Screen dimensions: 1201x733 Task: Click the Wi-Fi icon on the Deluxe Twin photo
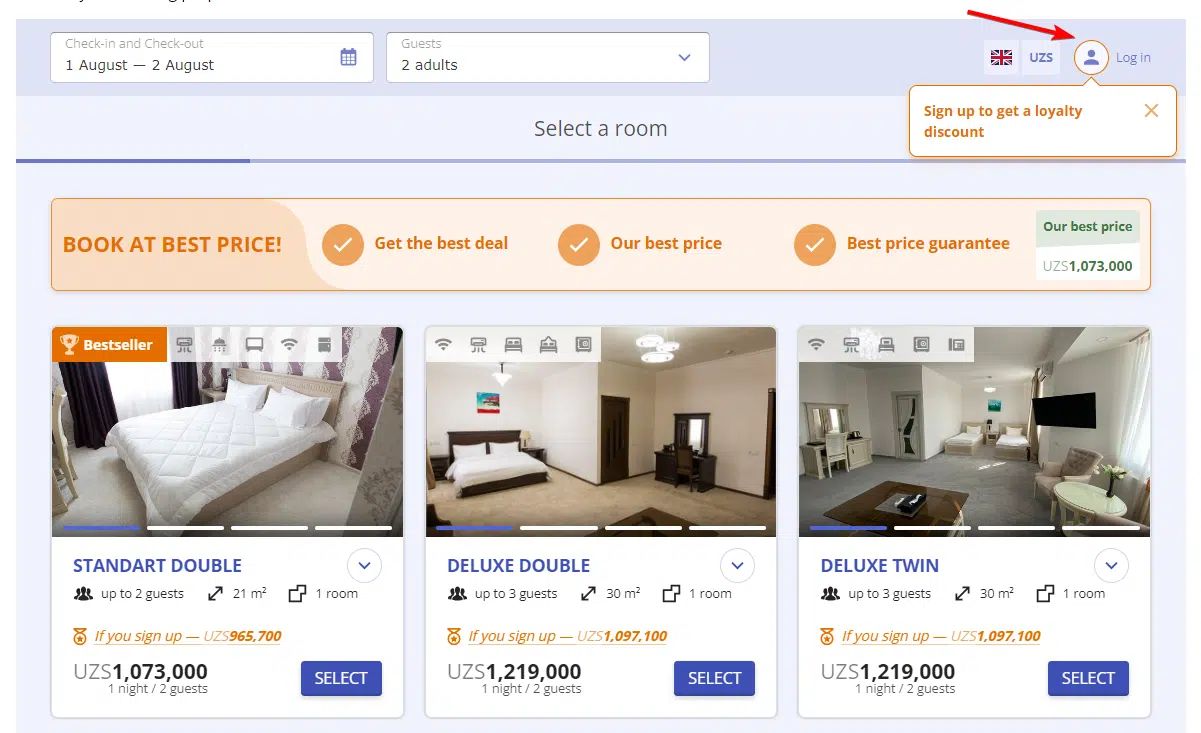pos(817,345)
